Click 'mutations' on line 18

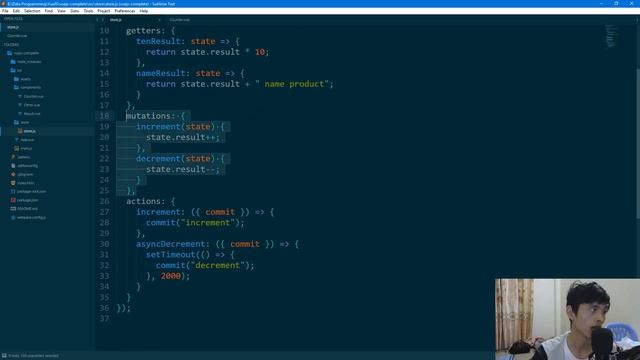[148, 116]
